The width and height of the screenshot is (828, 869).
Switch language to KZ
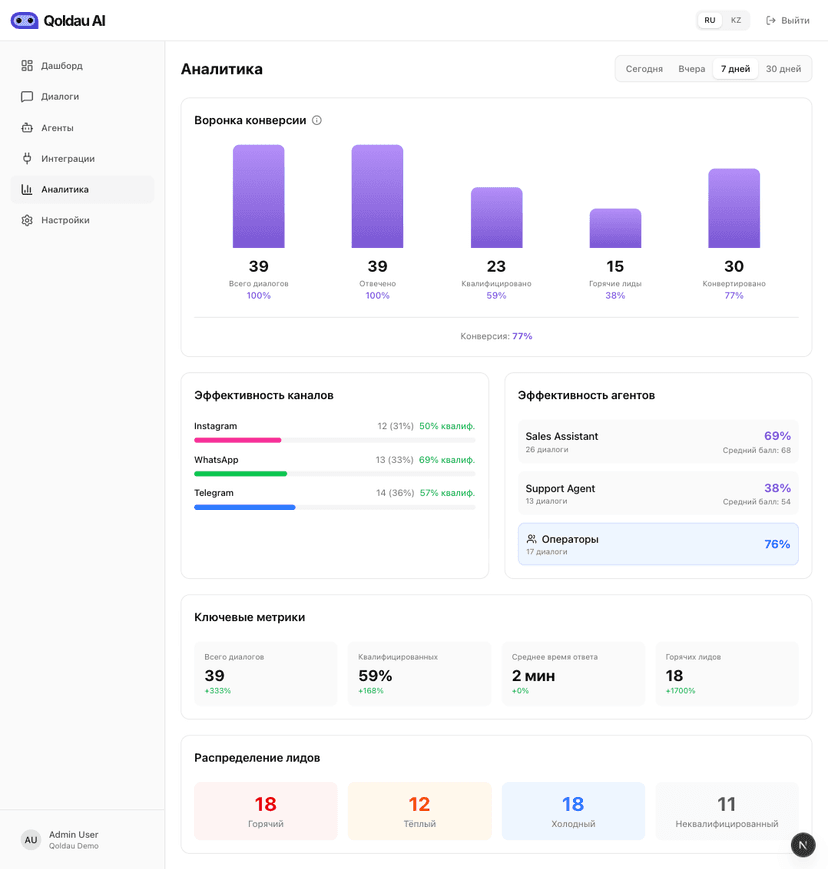[x=736, y=20]
